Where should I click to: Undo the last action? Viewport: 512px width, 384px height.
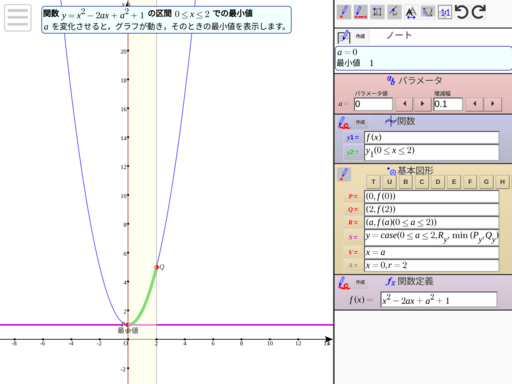pyautogui.click(x=462, y=12)
